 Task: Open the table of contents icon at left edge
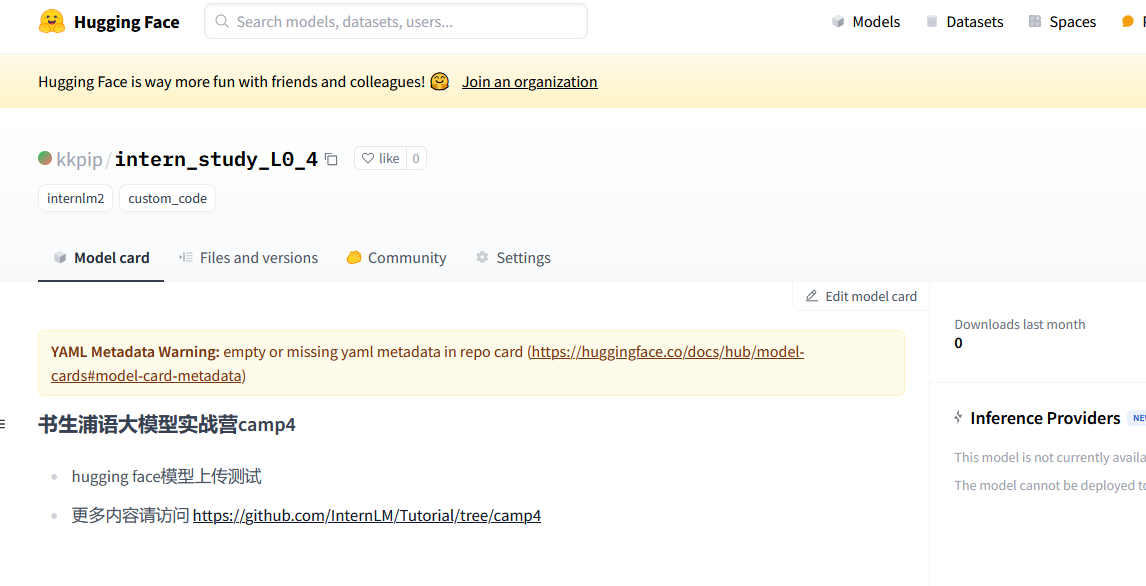pyautogui.click(x=3, y=424)
